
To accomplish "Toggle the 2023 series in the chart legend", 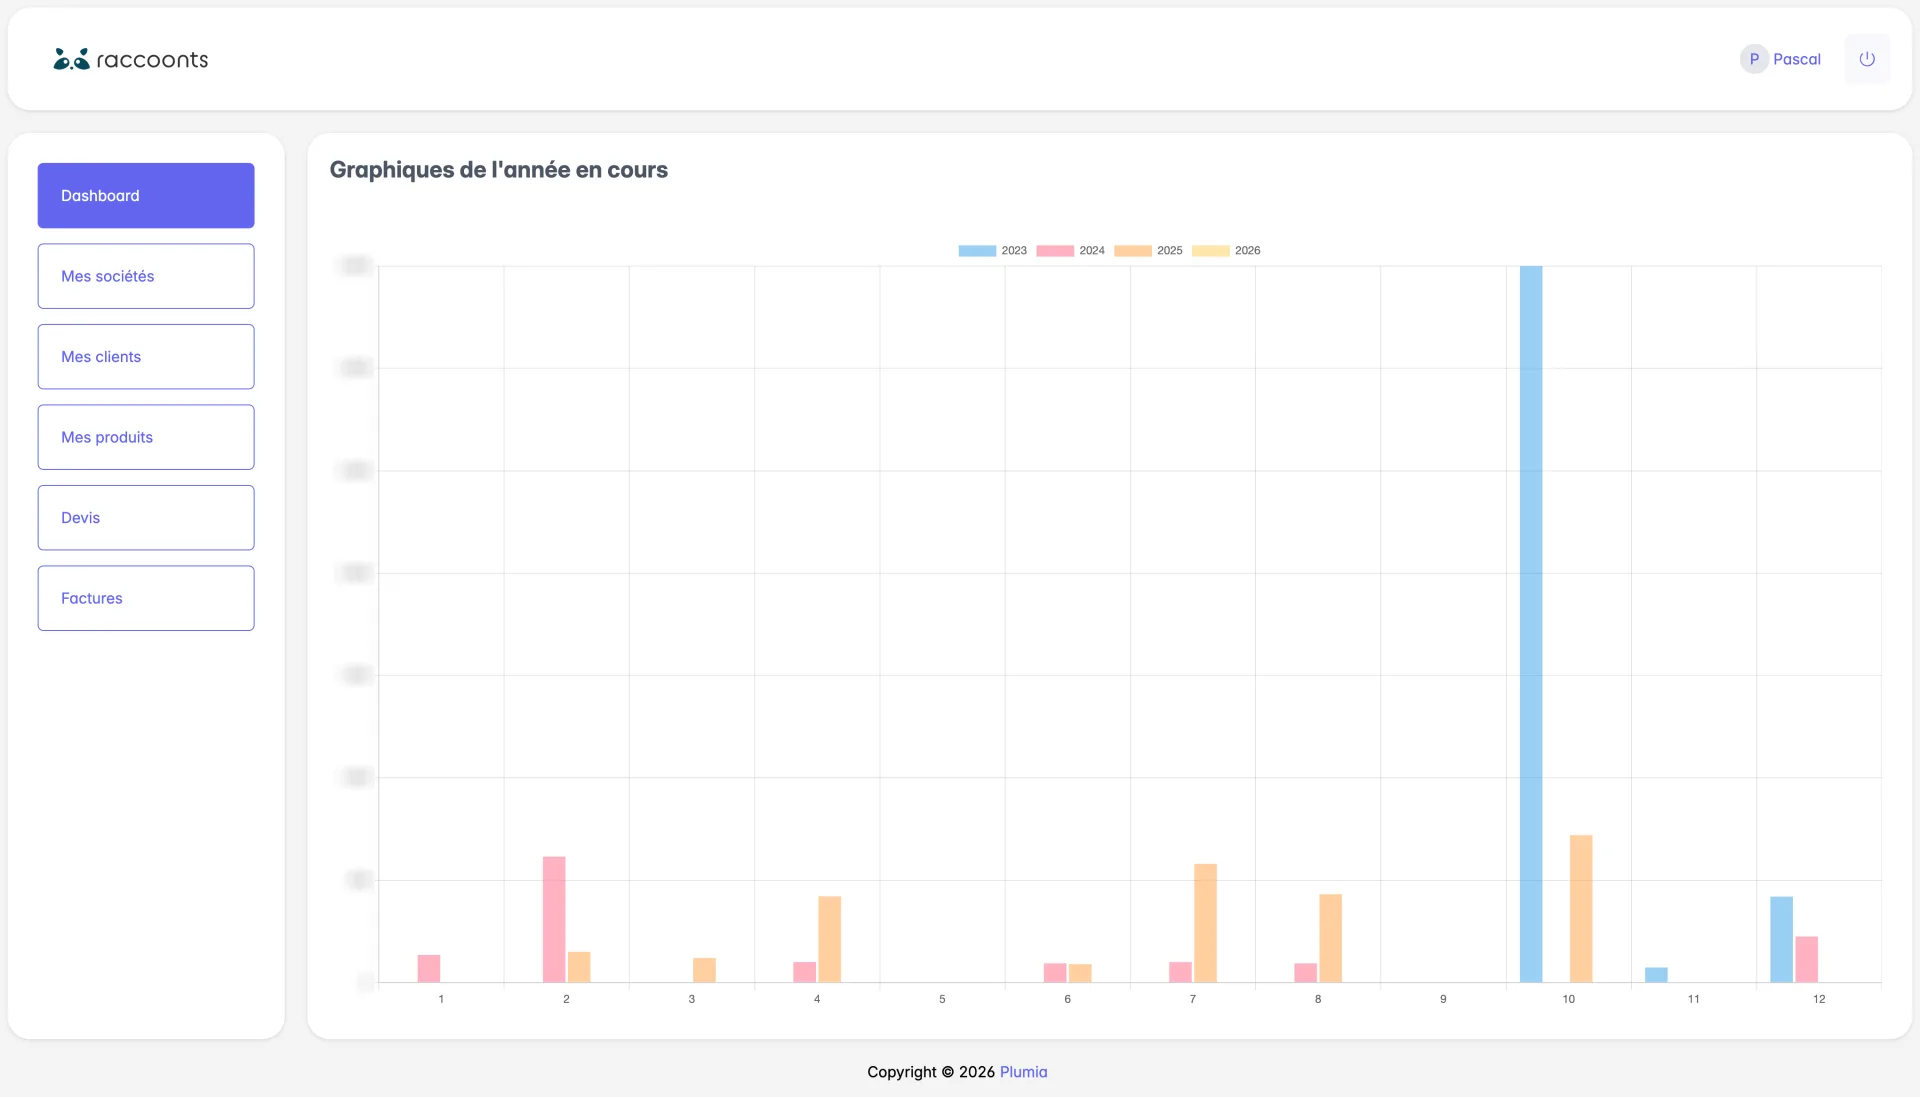I will [1014, 250].
